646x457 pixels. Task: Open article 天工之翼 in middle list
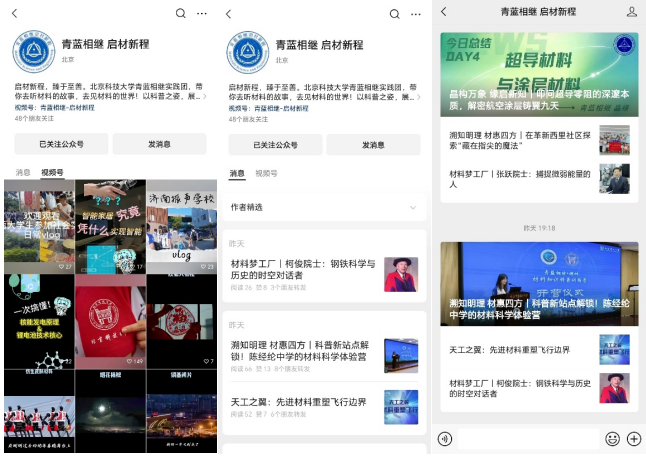(324, 407)
